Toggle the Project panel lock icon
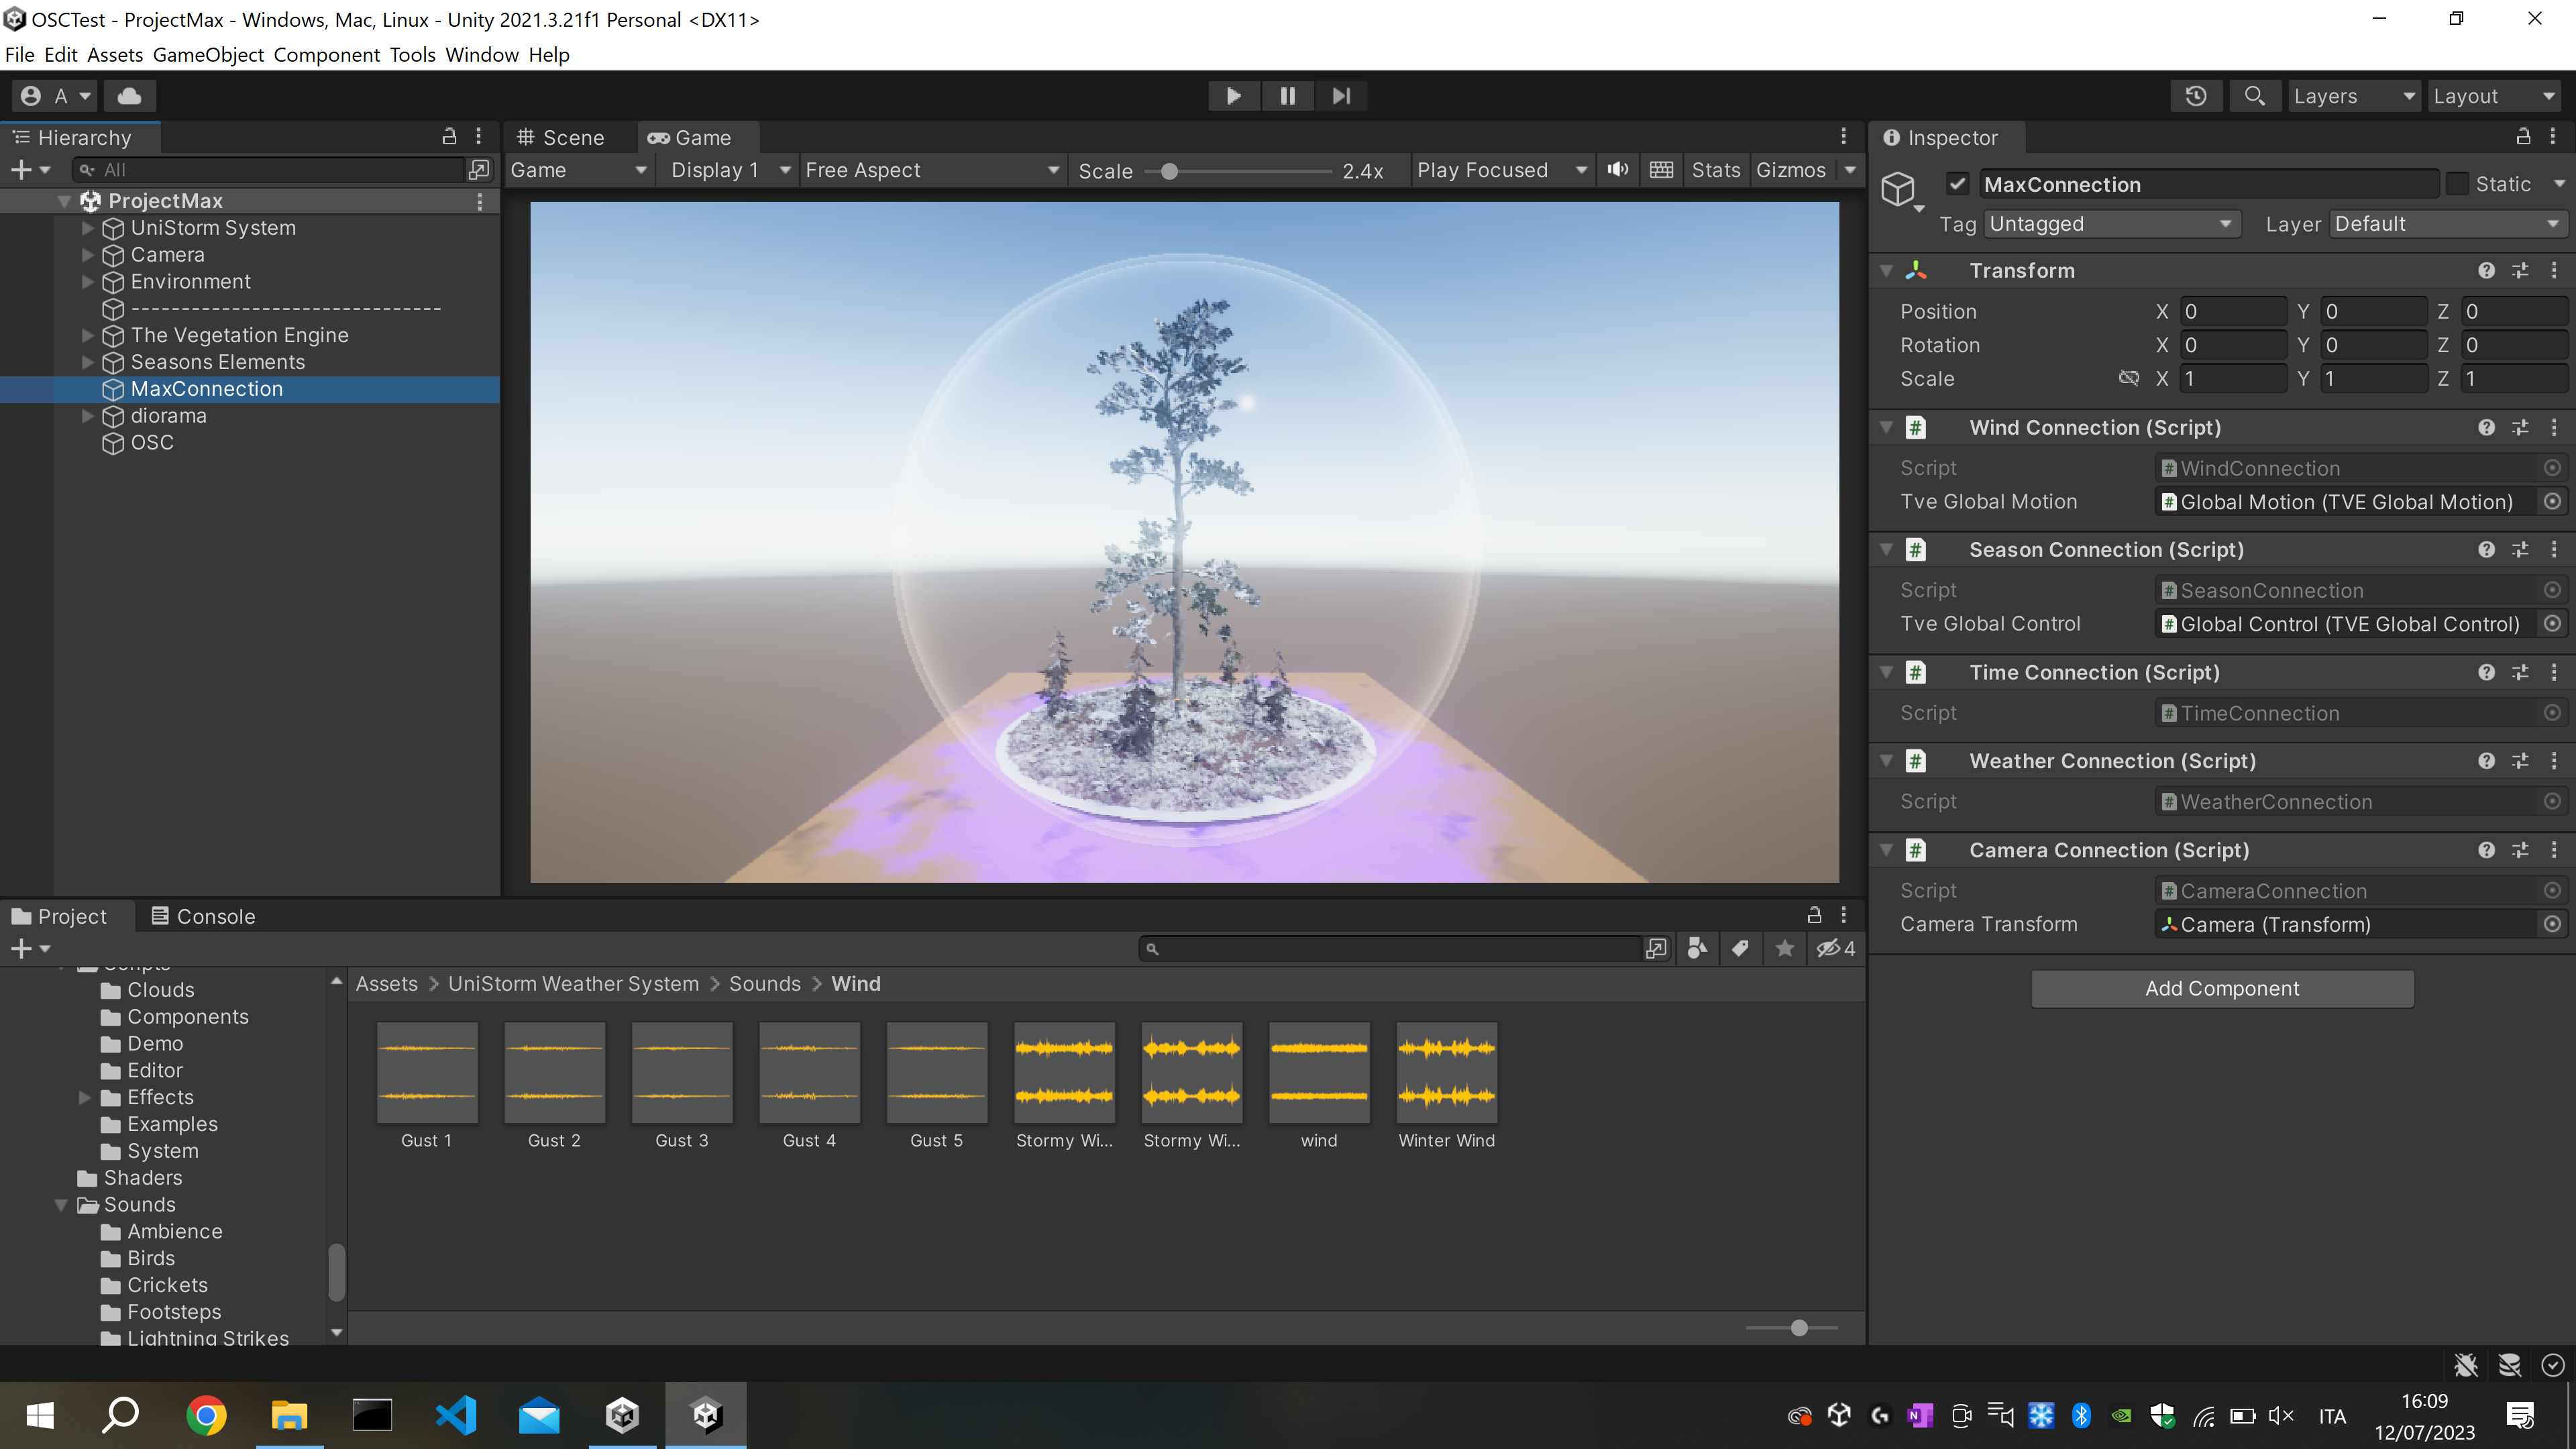 [x=1814, y=915]
